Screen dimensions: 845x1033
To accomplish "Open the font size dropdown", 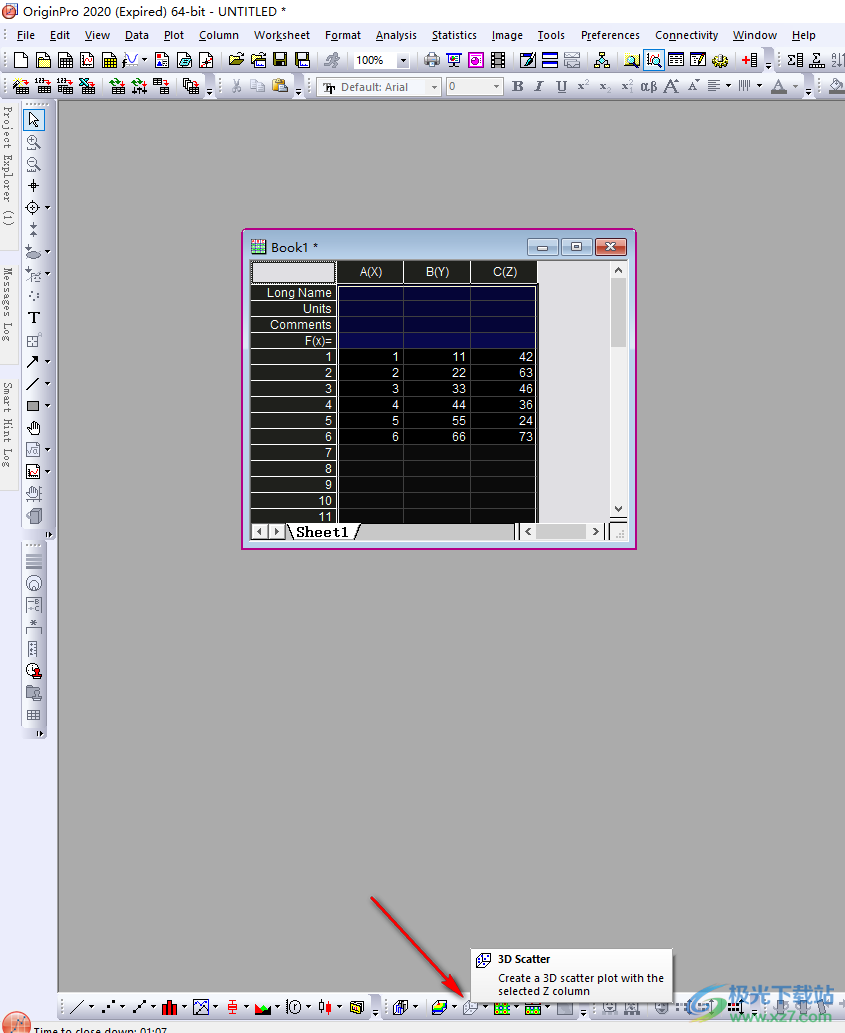I will pos(497,87).
